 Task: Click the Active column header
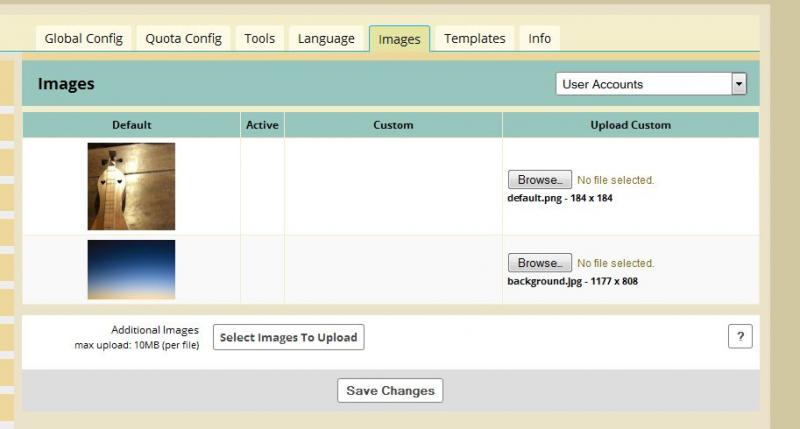pyautogui.click(x=262, y=125)
